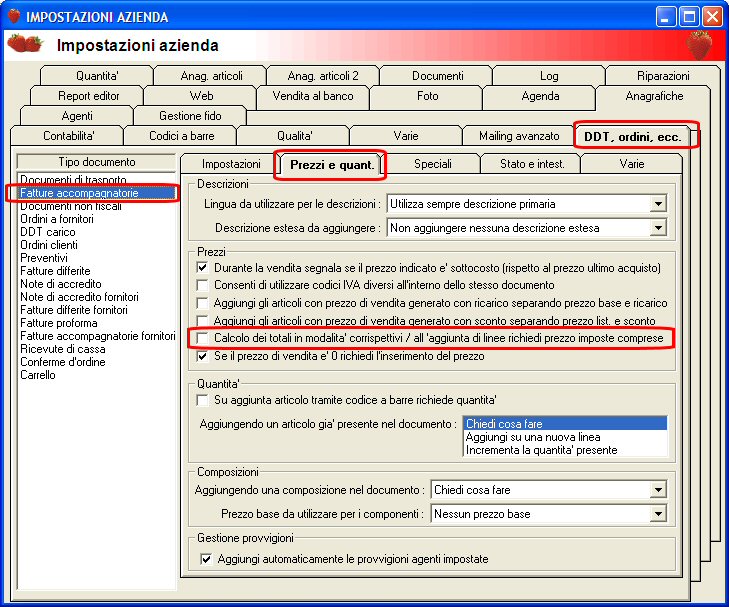Viewport: 729px width, 607px height.
Task: Switch to the Quantita' tab
Action: click(97, 76)
